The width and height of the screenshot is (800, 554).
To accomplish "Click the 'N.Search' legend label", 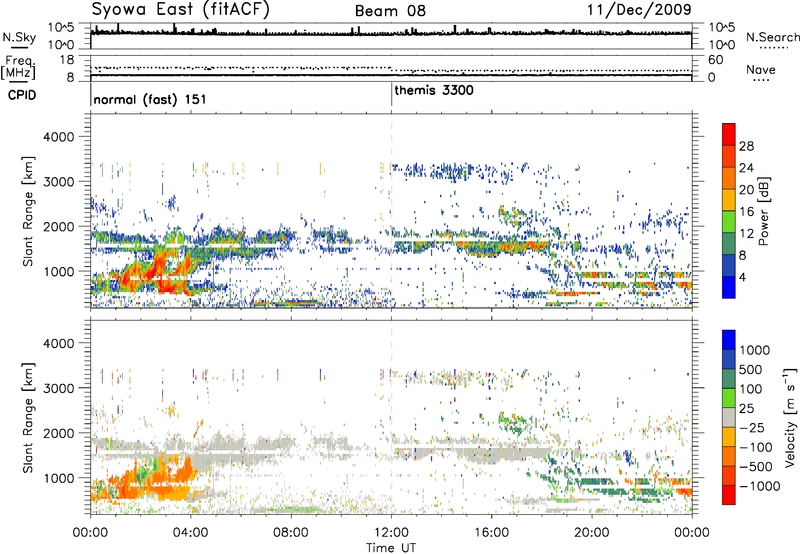I will tap(773, 37).
